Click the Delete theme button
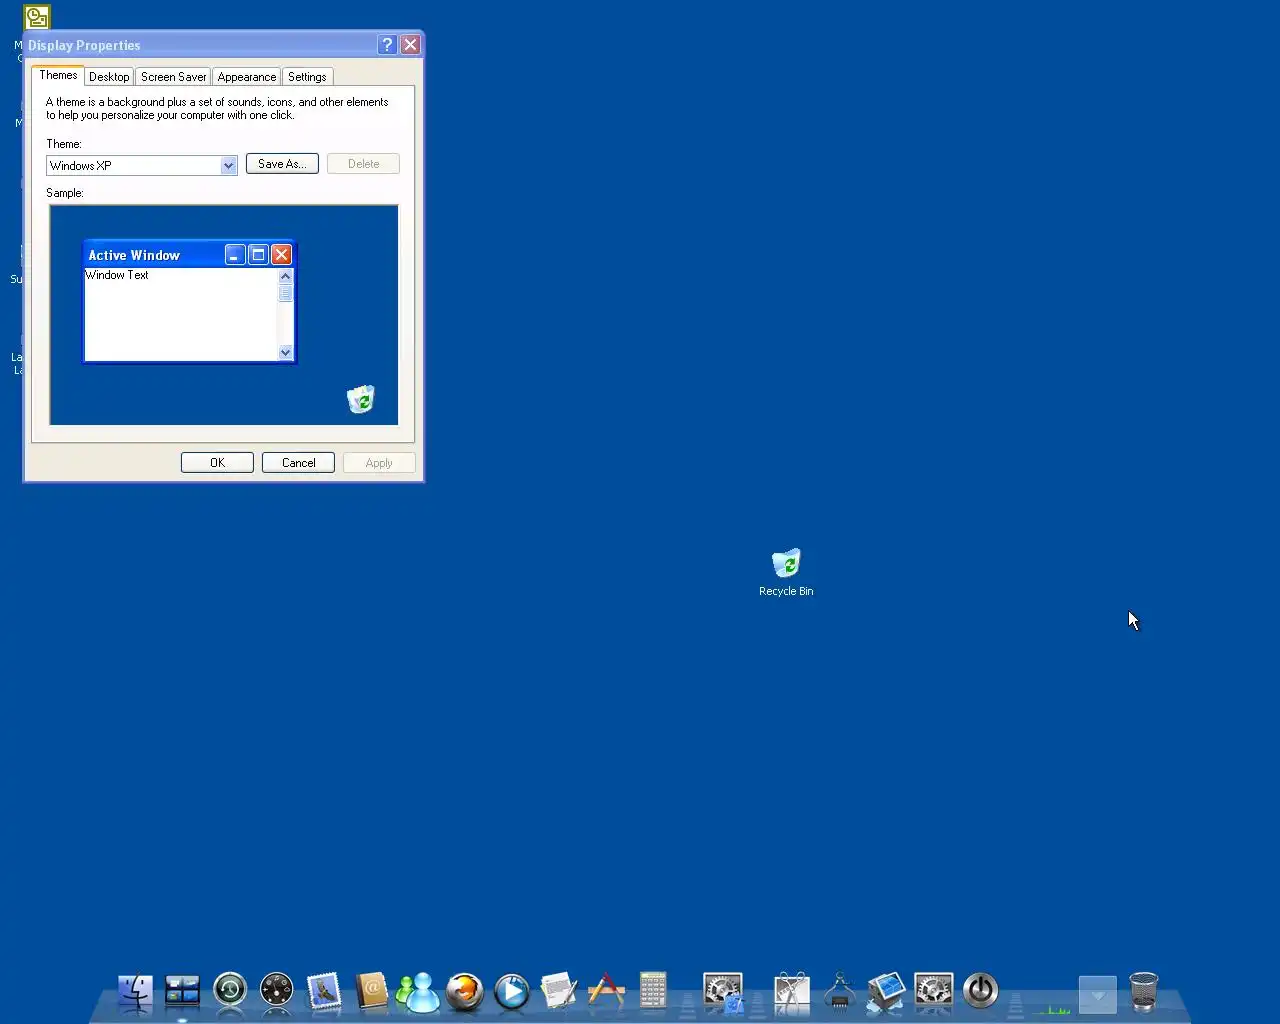This screenshot has width=1280, height=1024. 363,164
